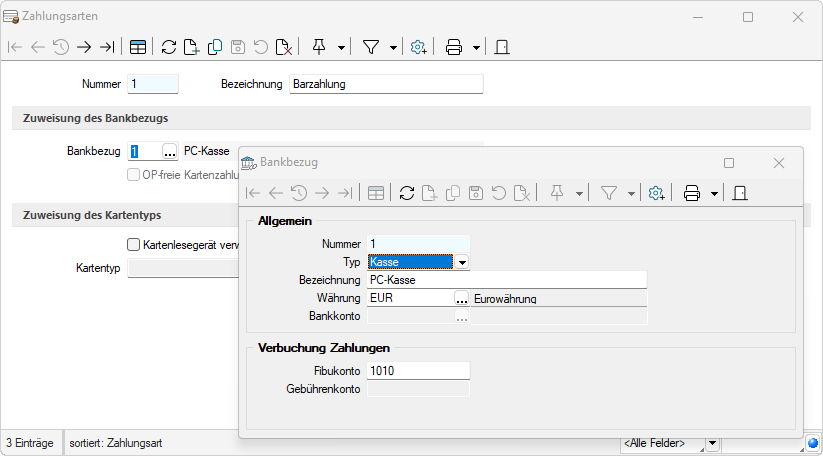The image size is (823, 456).
Task: Refresh data in Bankbezug window toolbar
Action: 406,193
